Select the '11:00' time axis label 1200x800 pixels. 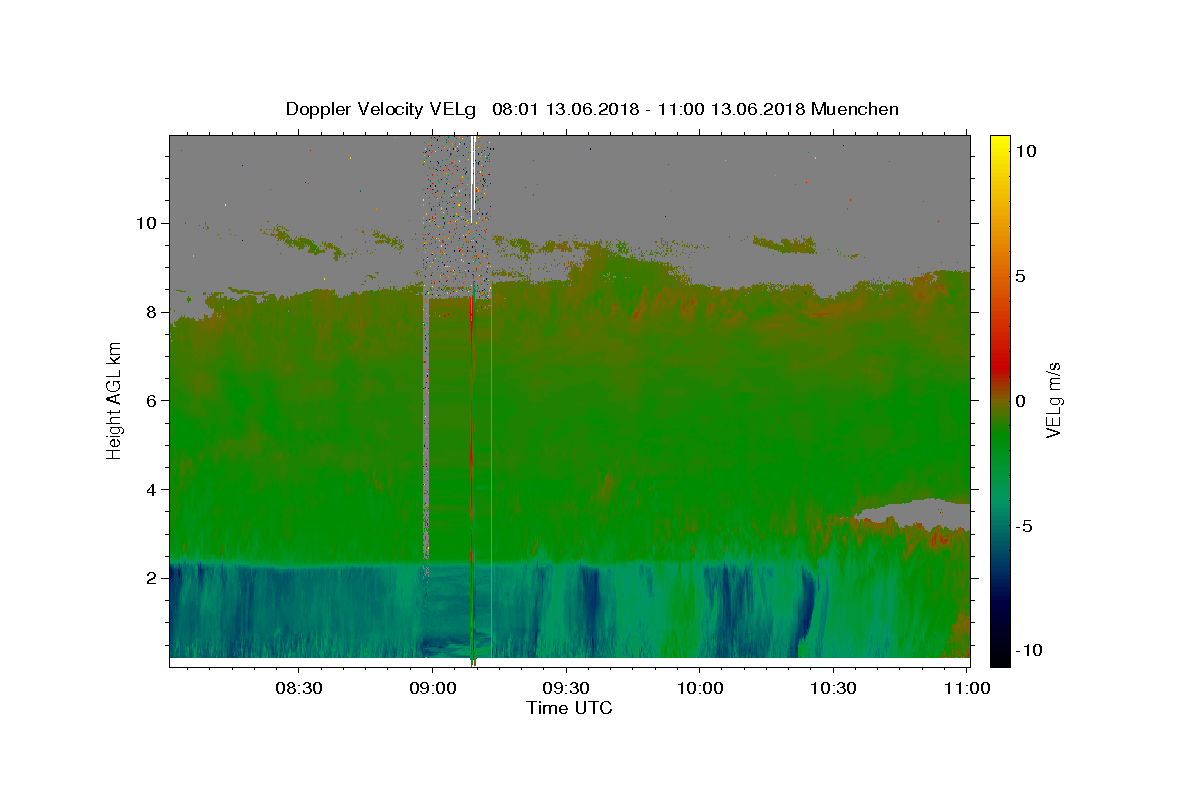[967, 689]
